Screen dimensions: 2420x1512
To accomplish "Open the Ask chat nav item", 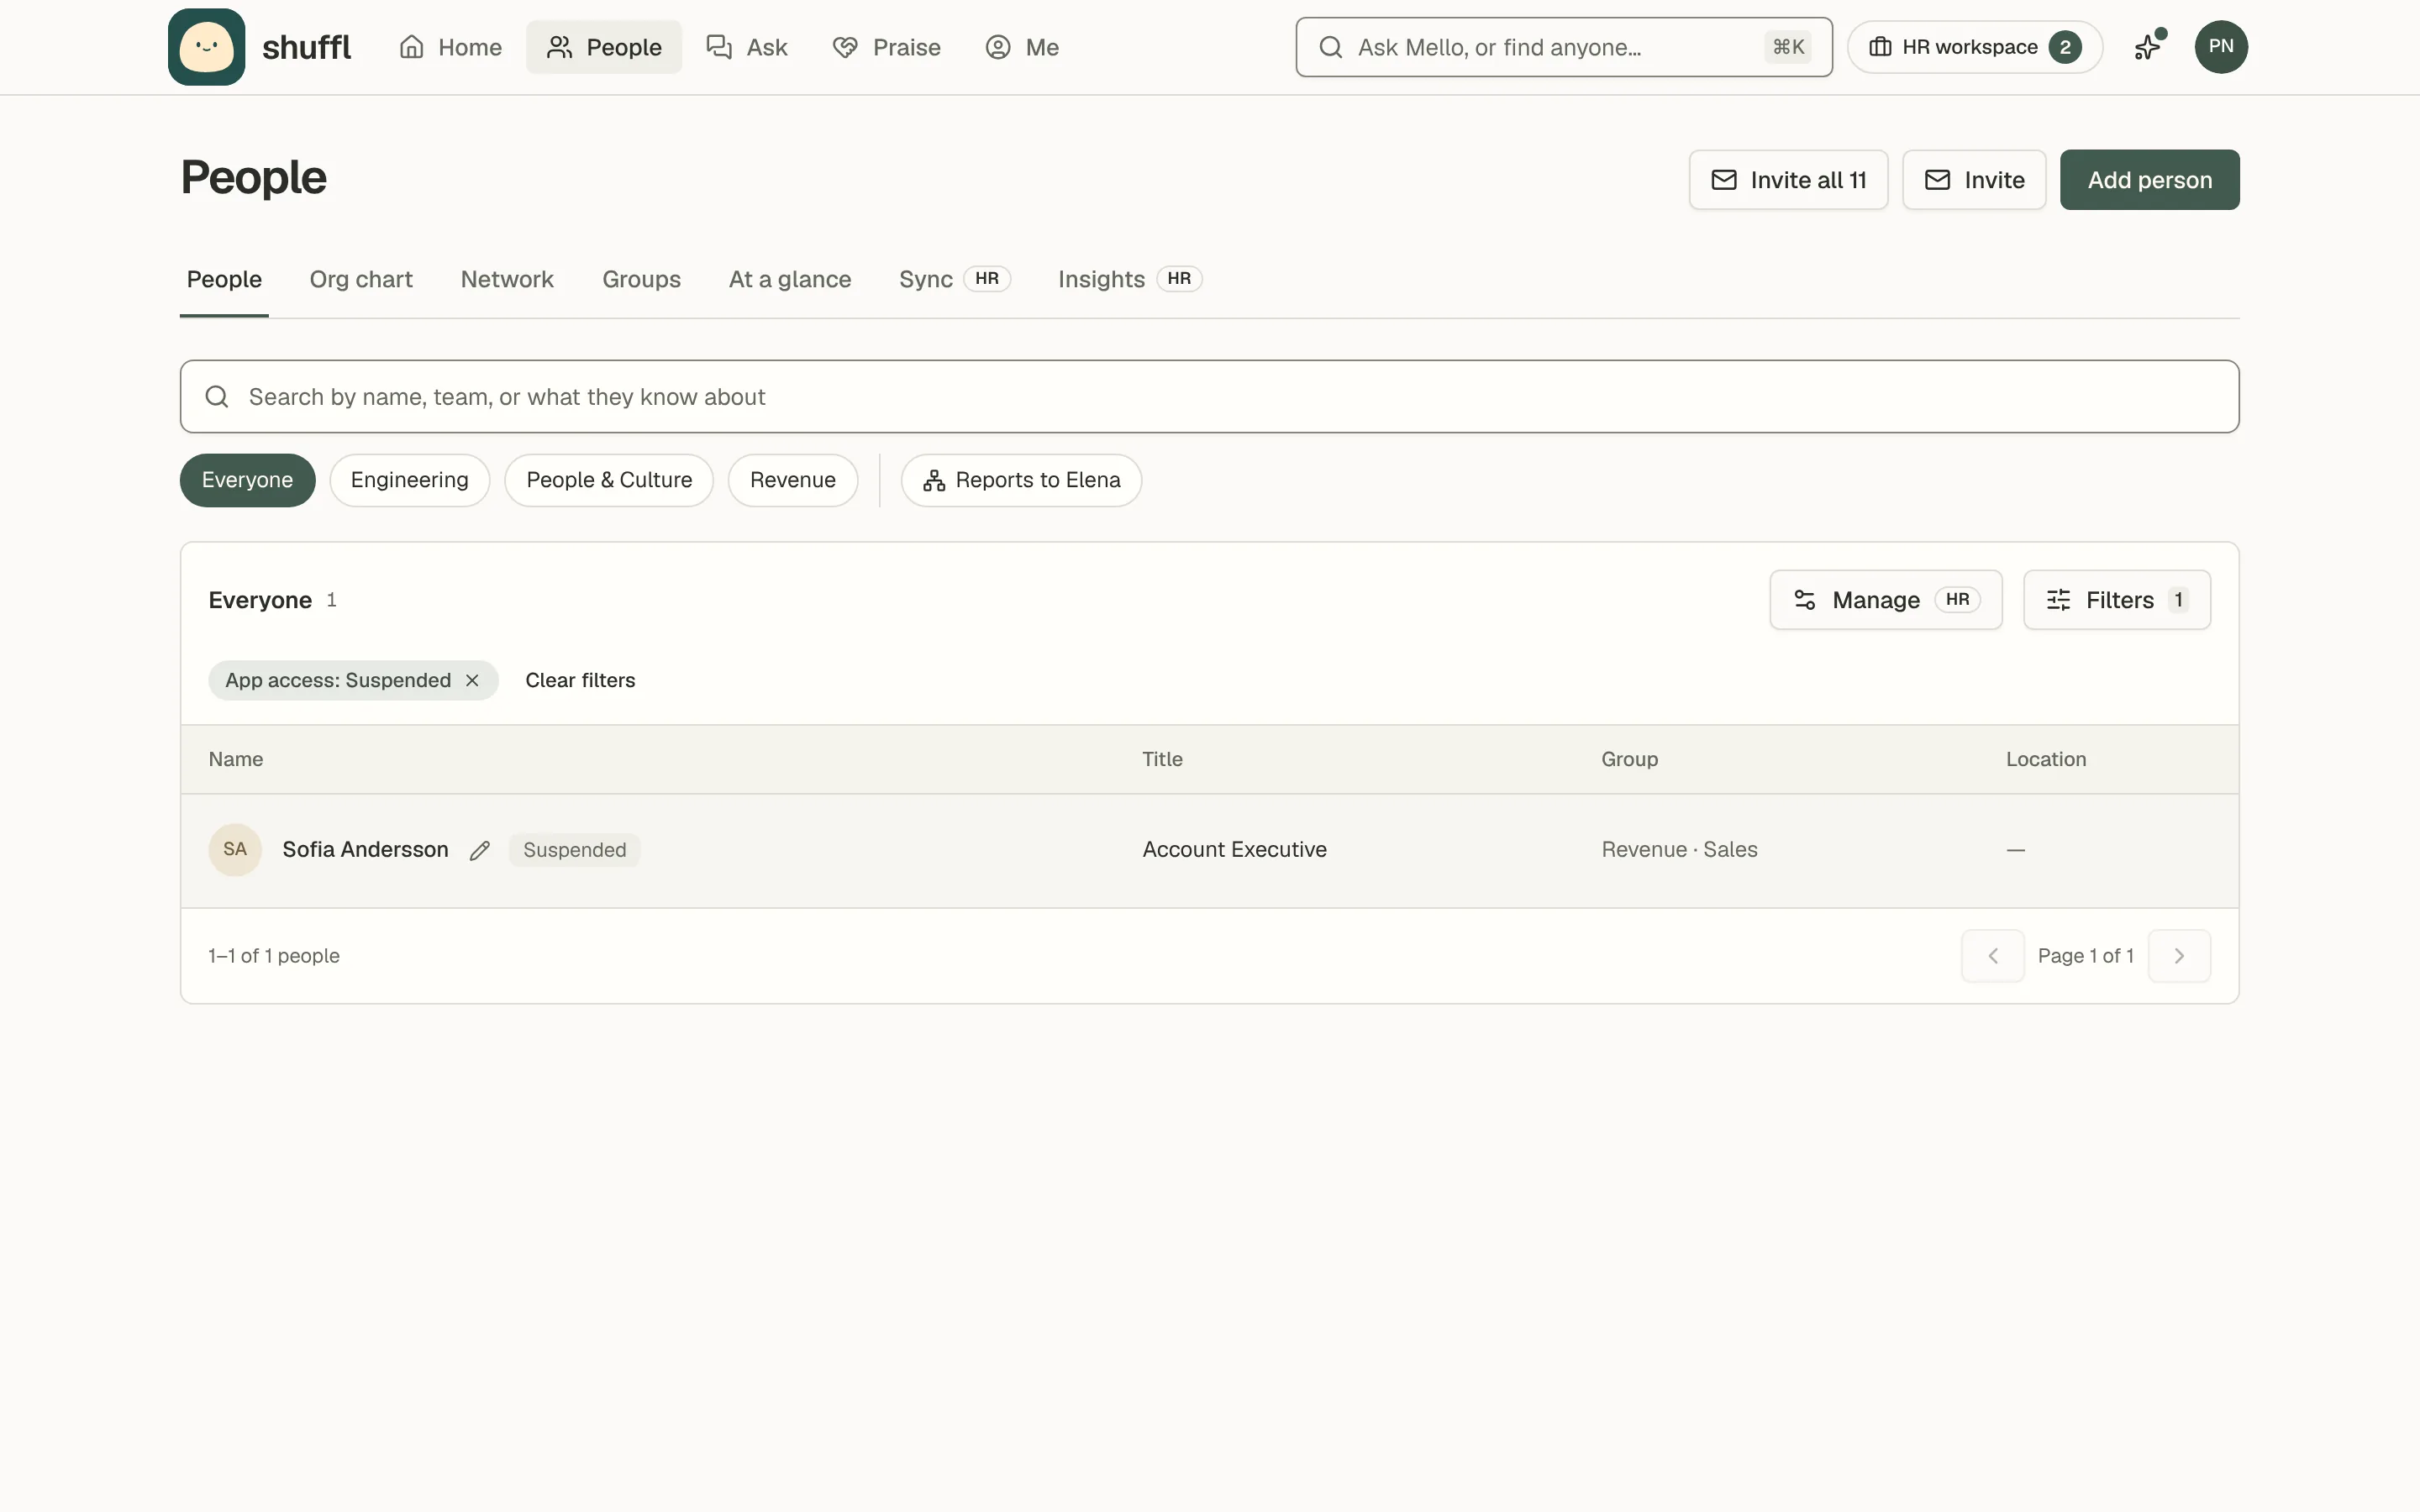I will click(x=747, y=47).
